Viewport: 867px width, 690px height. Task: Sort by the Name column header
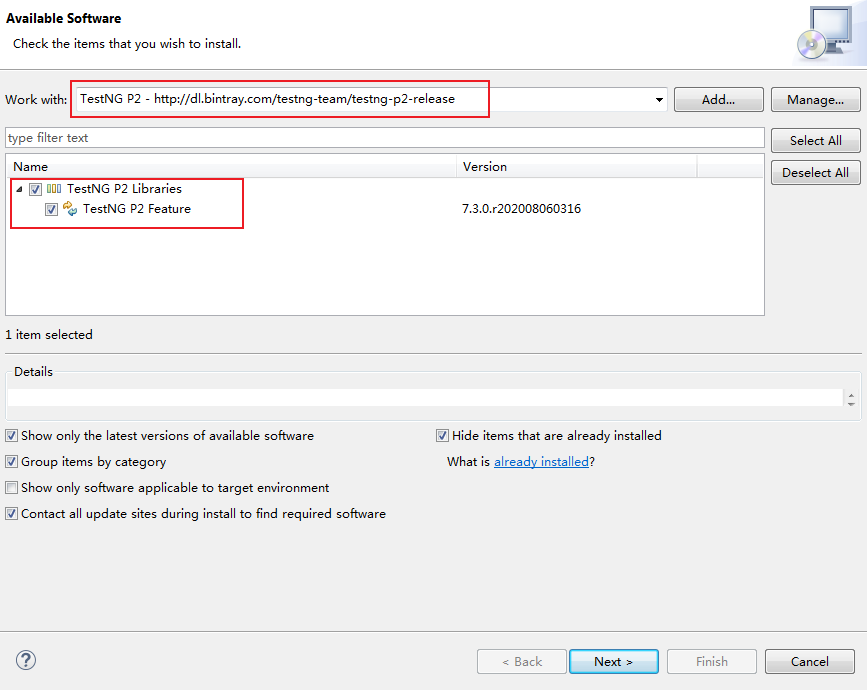[x=231, y=166]
